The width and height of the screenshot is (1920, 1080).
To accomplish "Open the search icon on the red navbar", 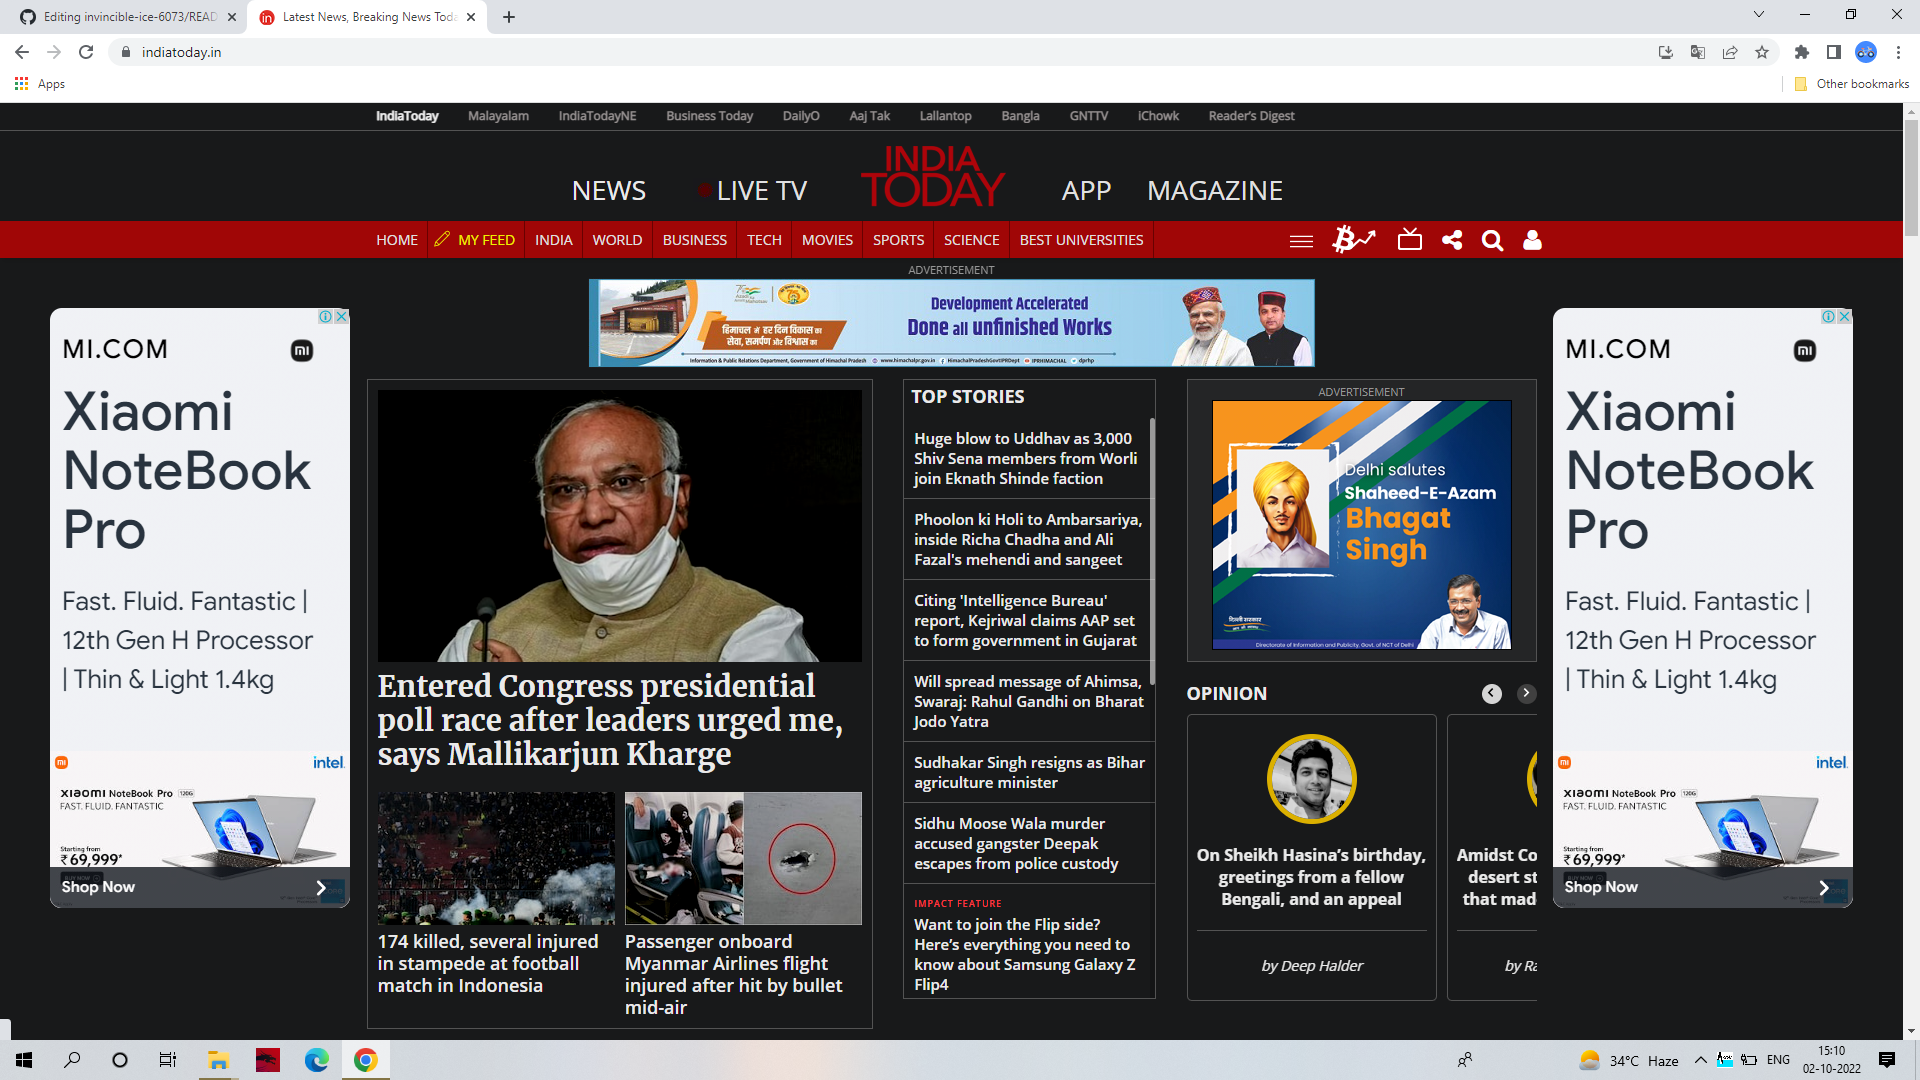I will [1492, 240].
